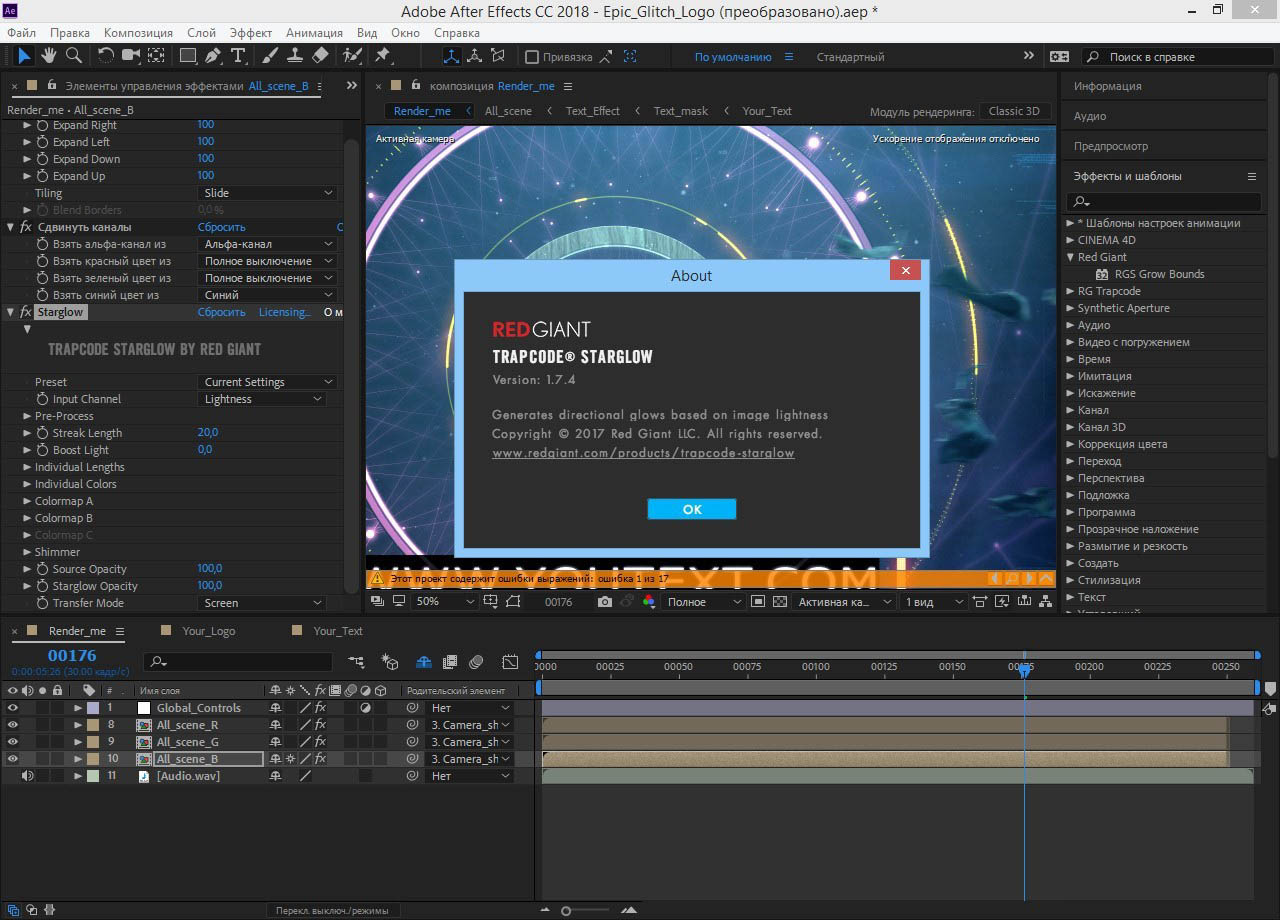Select the Clone Stamp tool
This screenshot has width=1280, height=920.
[295, 56]
